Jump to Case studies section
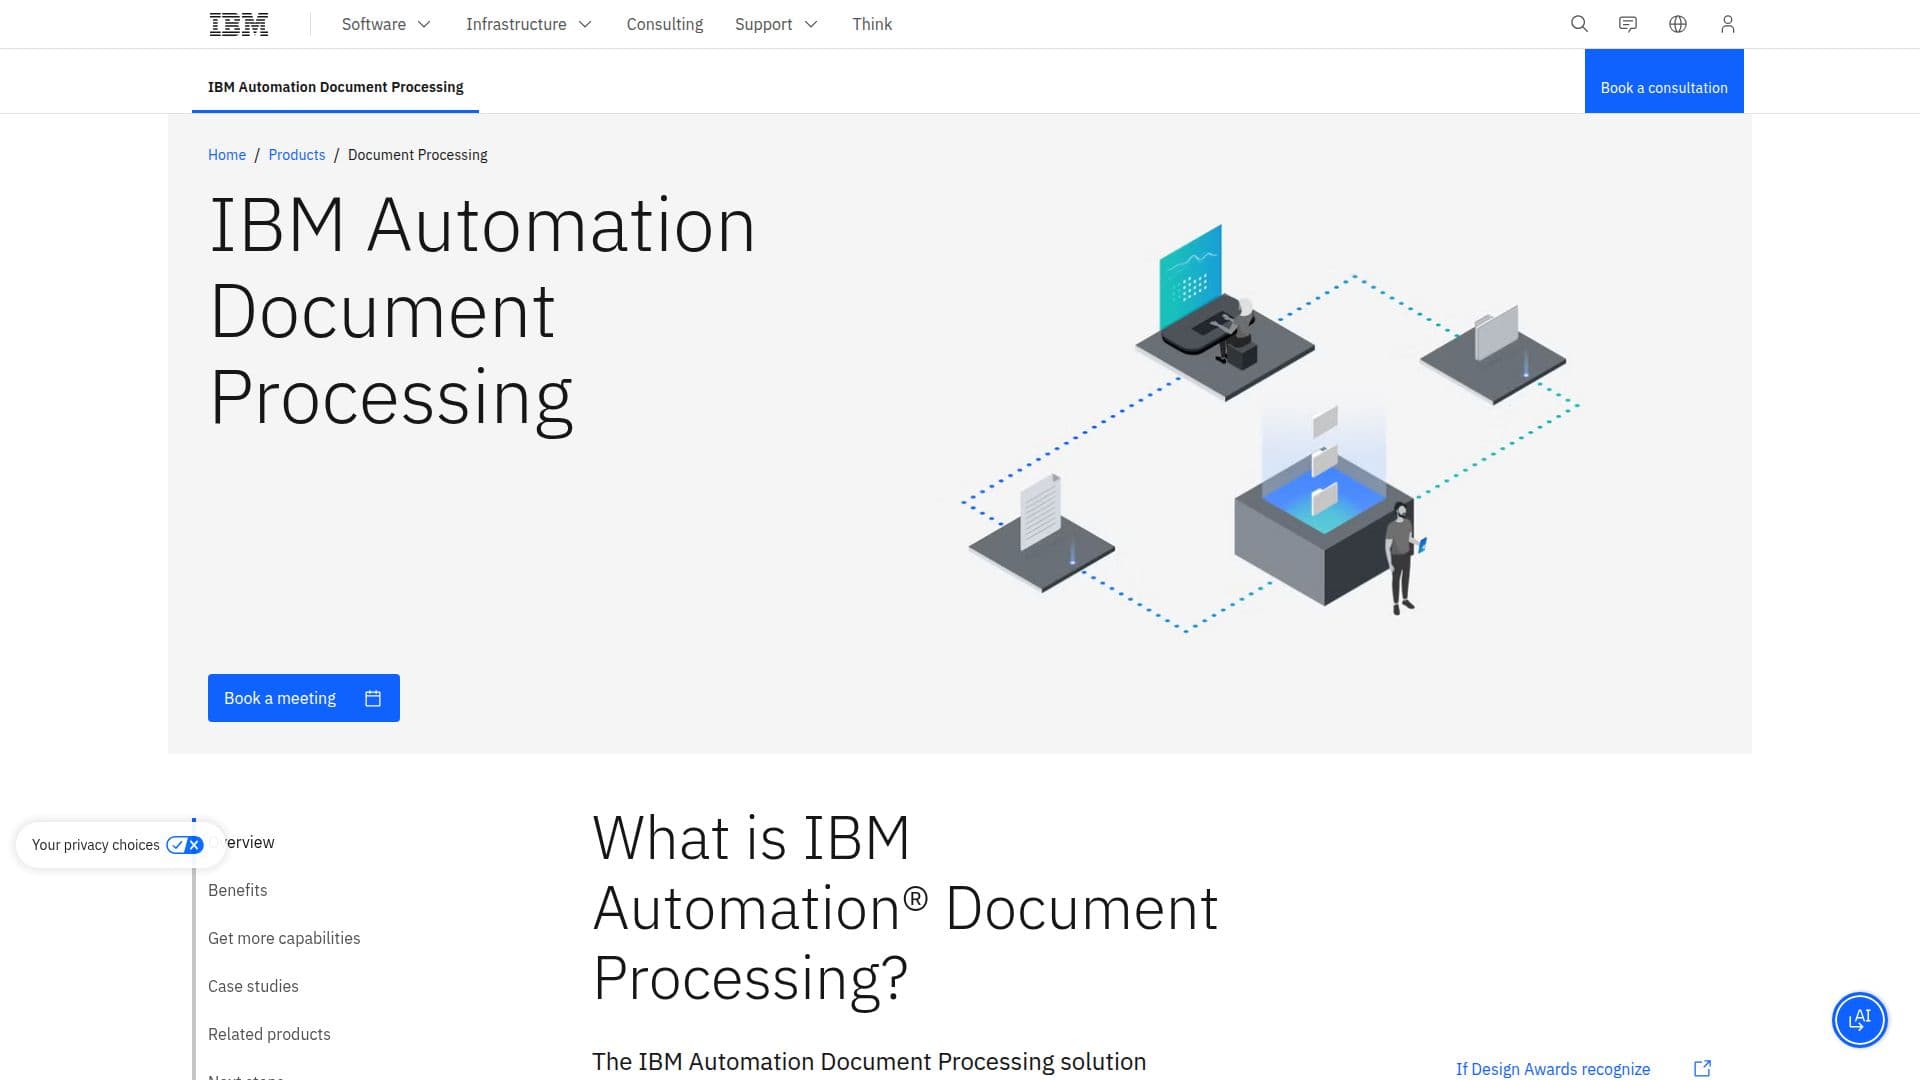Image resolution: width=1920 pixels, height=1080 pixels. coord(253,986)
